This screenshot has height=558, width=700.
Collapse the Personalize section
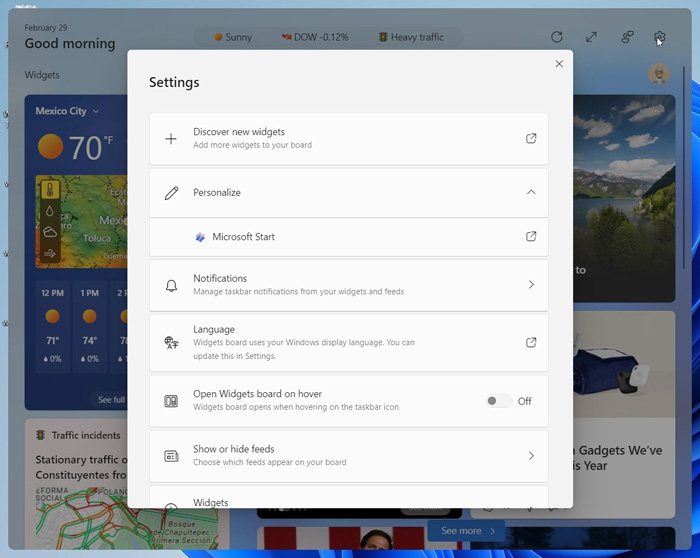tap(531, 192)
